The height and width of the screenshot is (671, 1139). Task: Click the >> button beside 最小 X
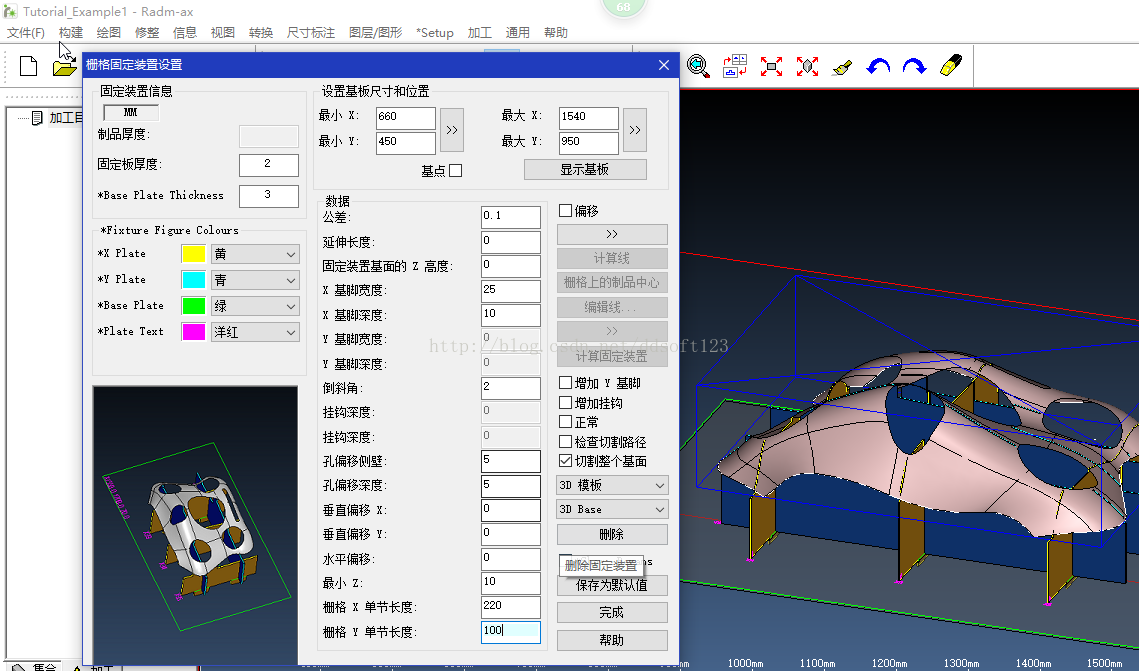(x=452, y=129)
